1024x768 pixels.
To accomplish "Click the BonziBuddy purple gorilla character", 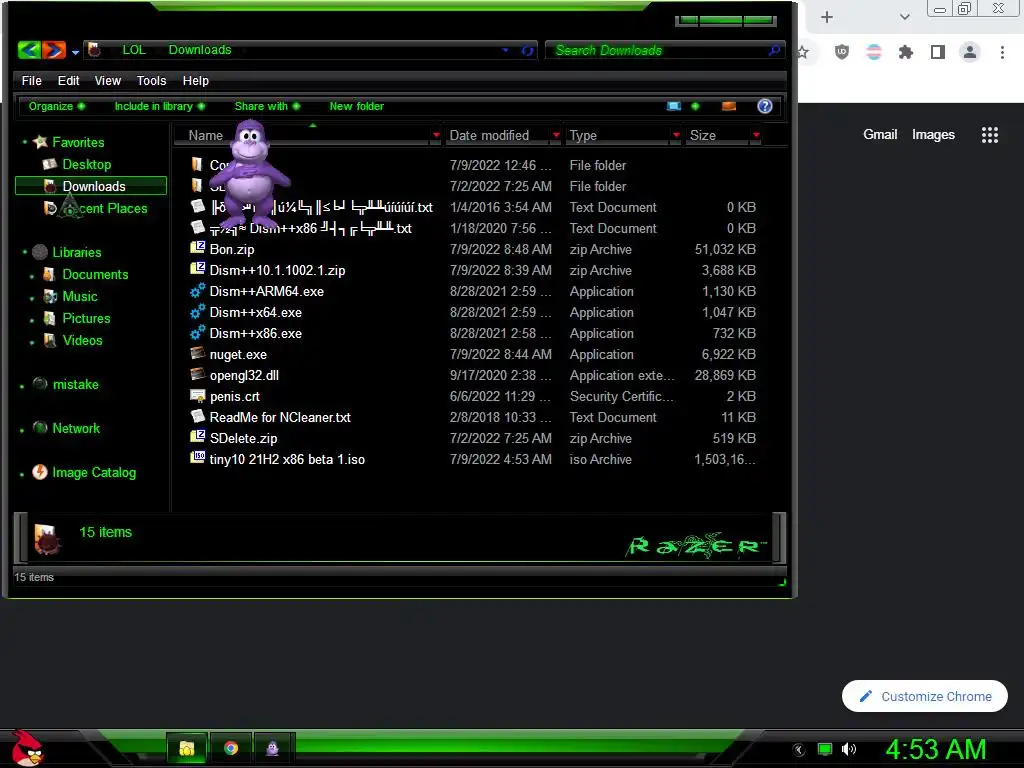I will click(251, 174).
